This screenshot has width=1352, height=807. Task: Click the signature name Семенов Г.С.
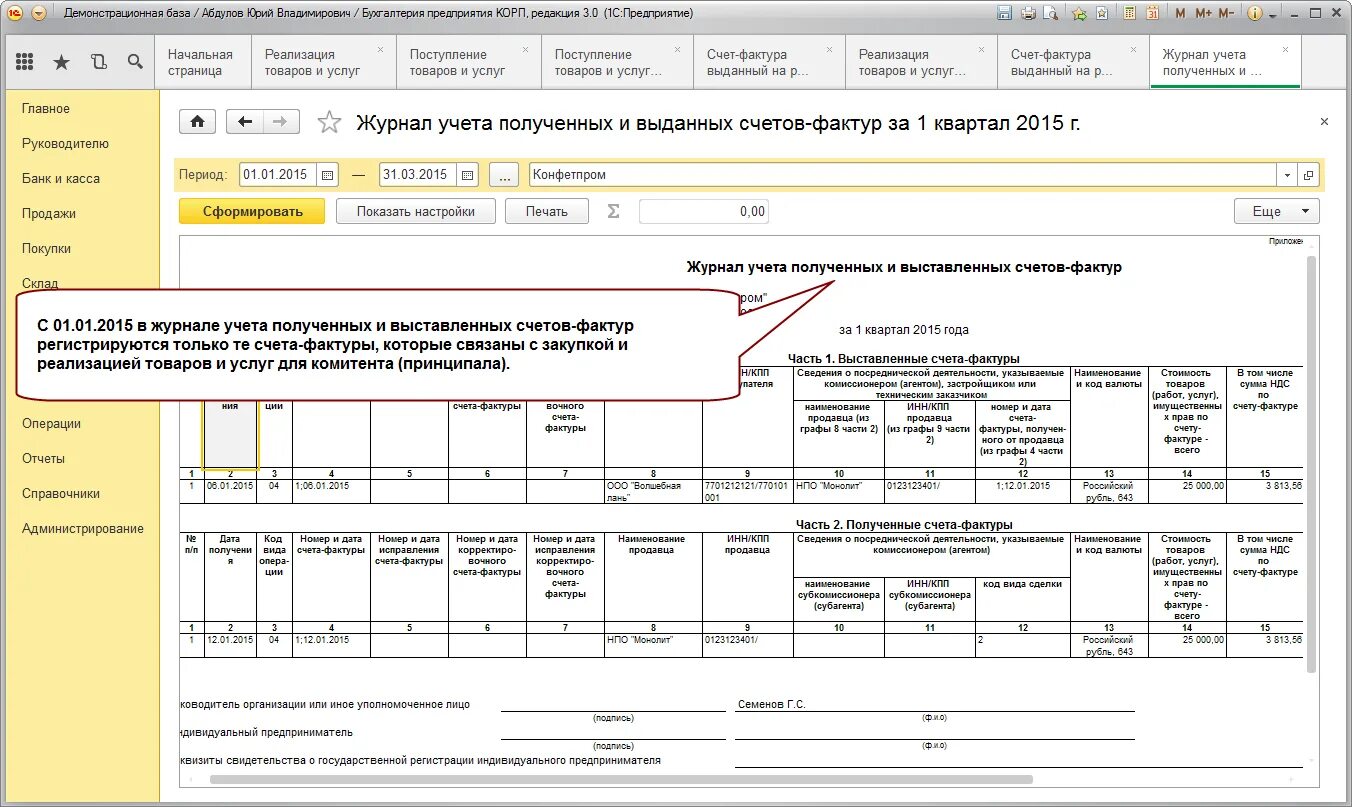771,704
